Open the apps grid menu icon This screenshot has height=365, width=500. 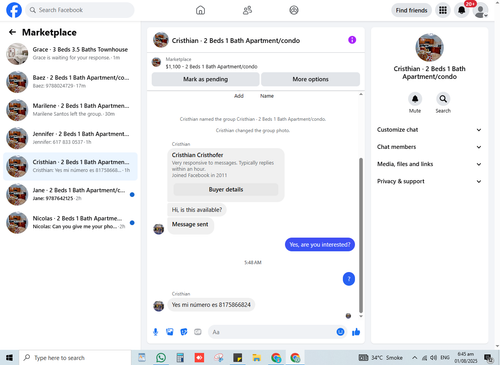point(443,10)
